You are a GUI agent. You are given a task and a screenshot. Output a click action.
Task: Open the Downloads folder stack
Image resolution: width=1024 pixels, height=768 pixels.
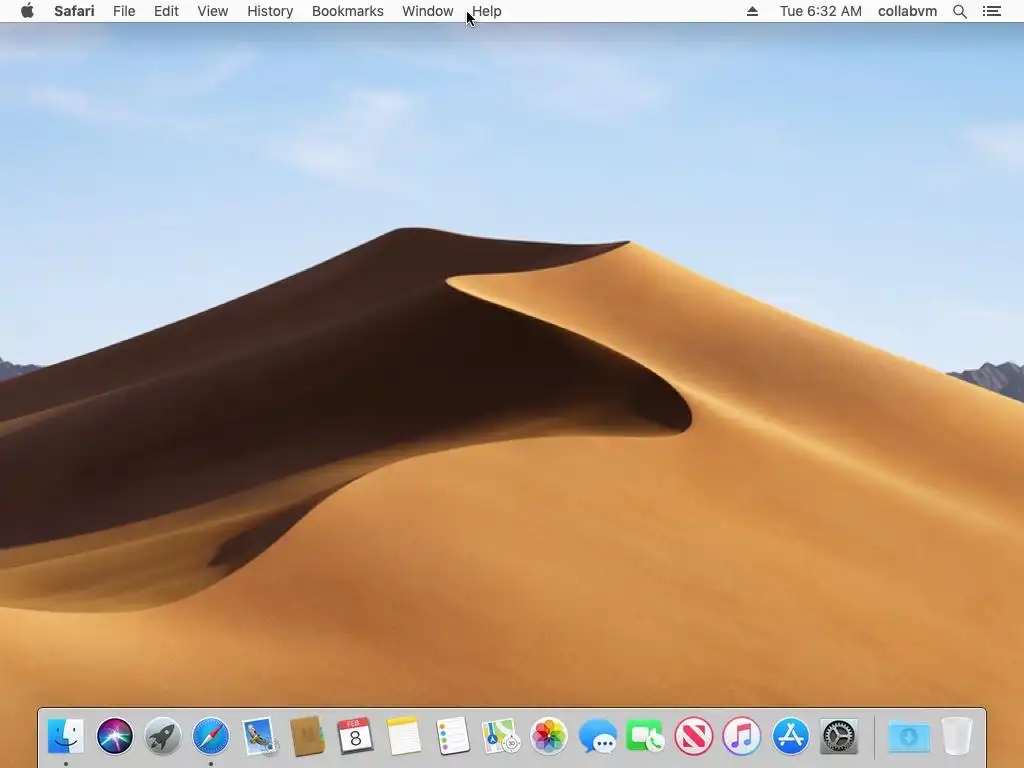pos(909,736)
